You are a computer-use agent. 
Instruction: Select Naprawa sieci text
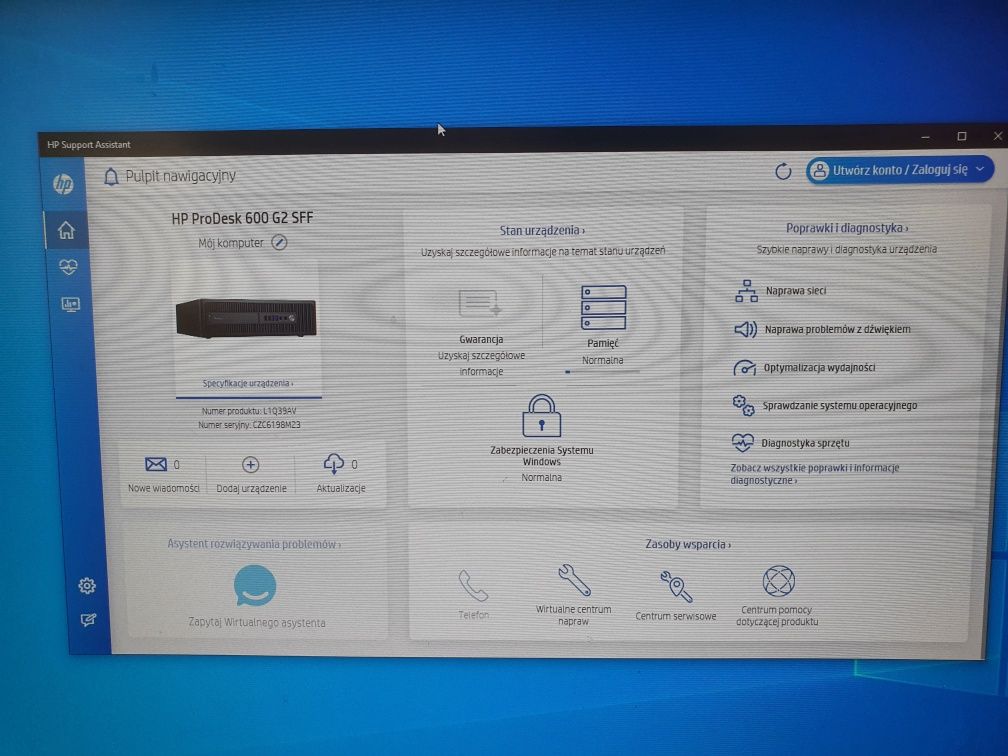click(796, 291)
